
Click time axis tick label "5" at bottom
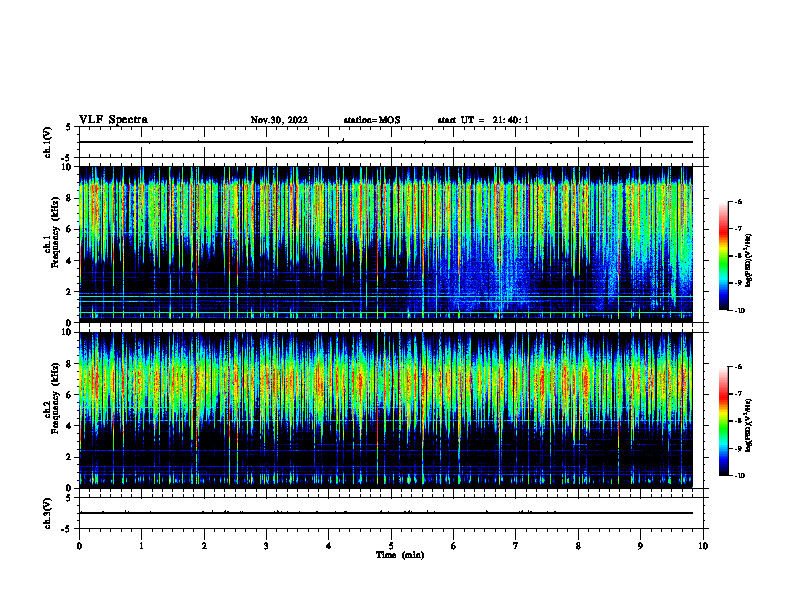tap(391, 546)
